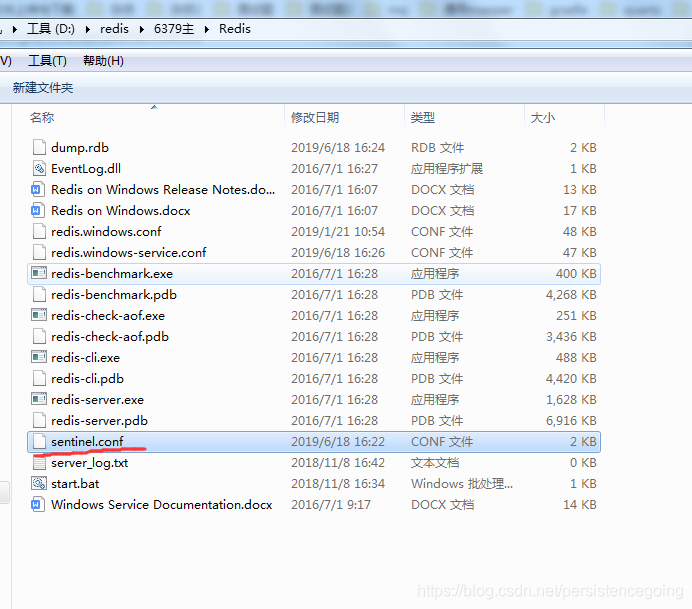Select file name redis.windows-service.conf
Screen dimensions: 692x609
[129, 252]
